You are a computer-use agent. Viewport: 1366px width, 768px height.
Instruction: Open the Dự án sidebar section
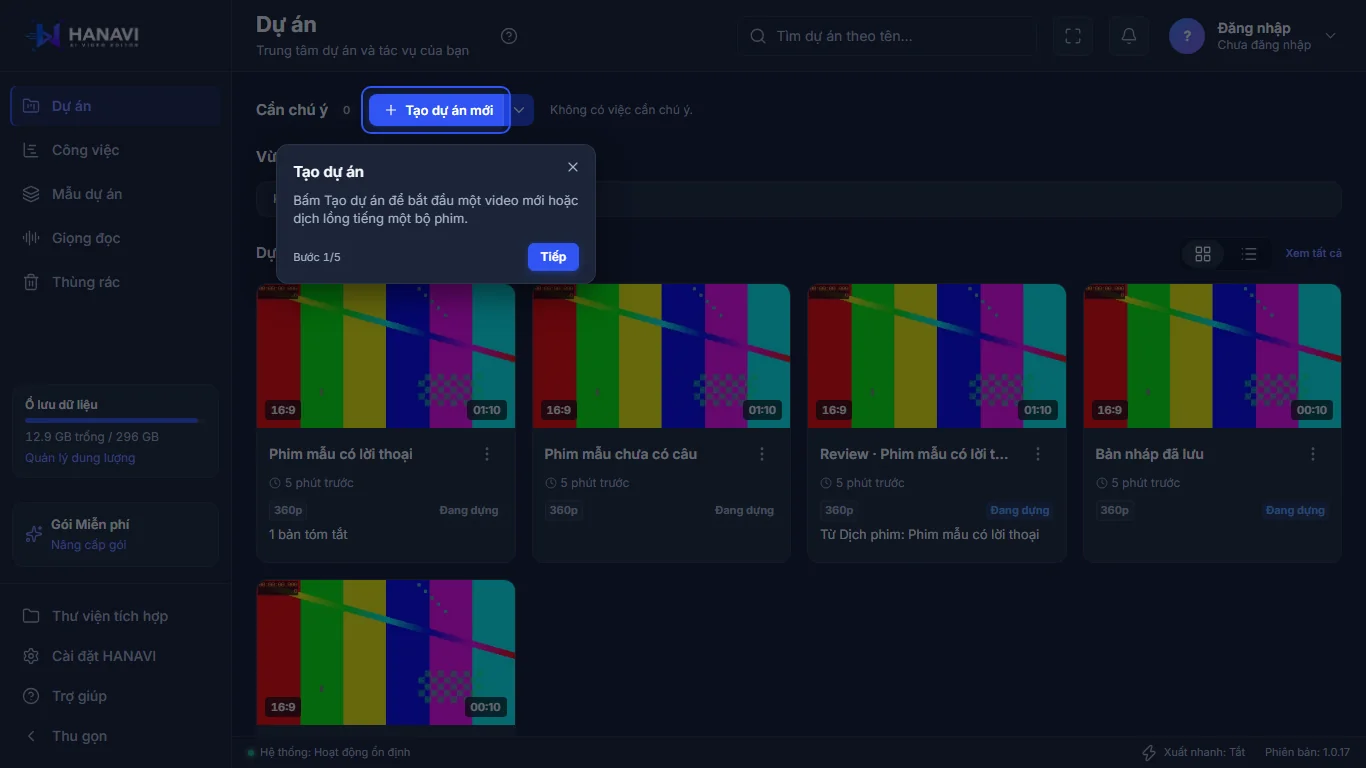tap(116, 106)
